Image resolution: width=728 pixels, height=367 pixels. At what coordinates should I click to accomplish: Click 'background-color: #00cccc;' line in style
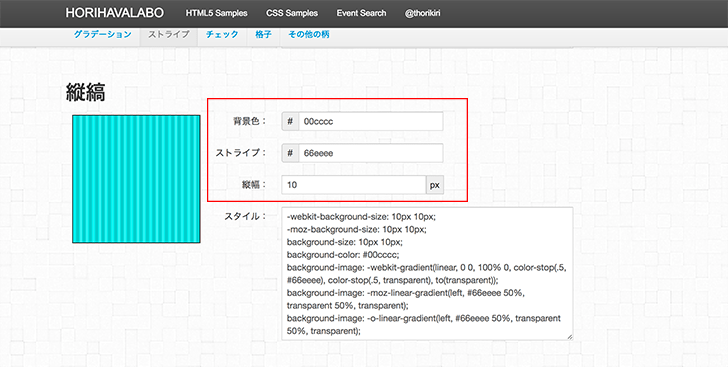[x=343, y=255]
